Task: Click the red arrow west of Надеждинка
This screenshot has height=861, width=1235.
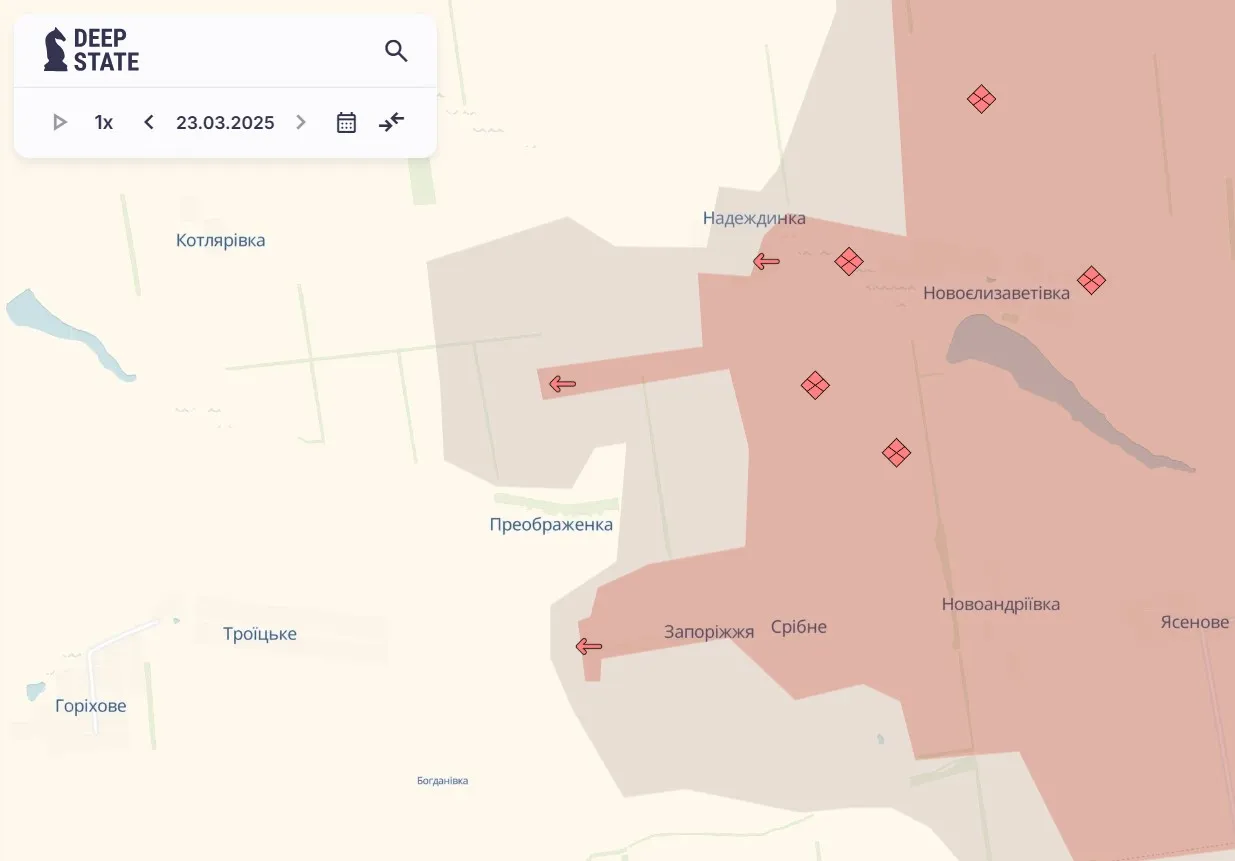Action: pyautogui.click(x=766, y=261)
